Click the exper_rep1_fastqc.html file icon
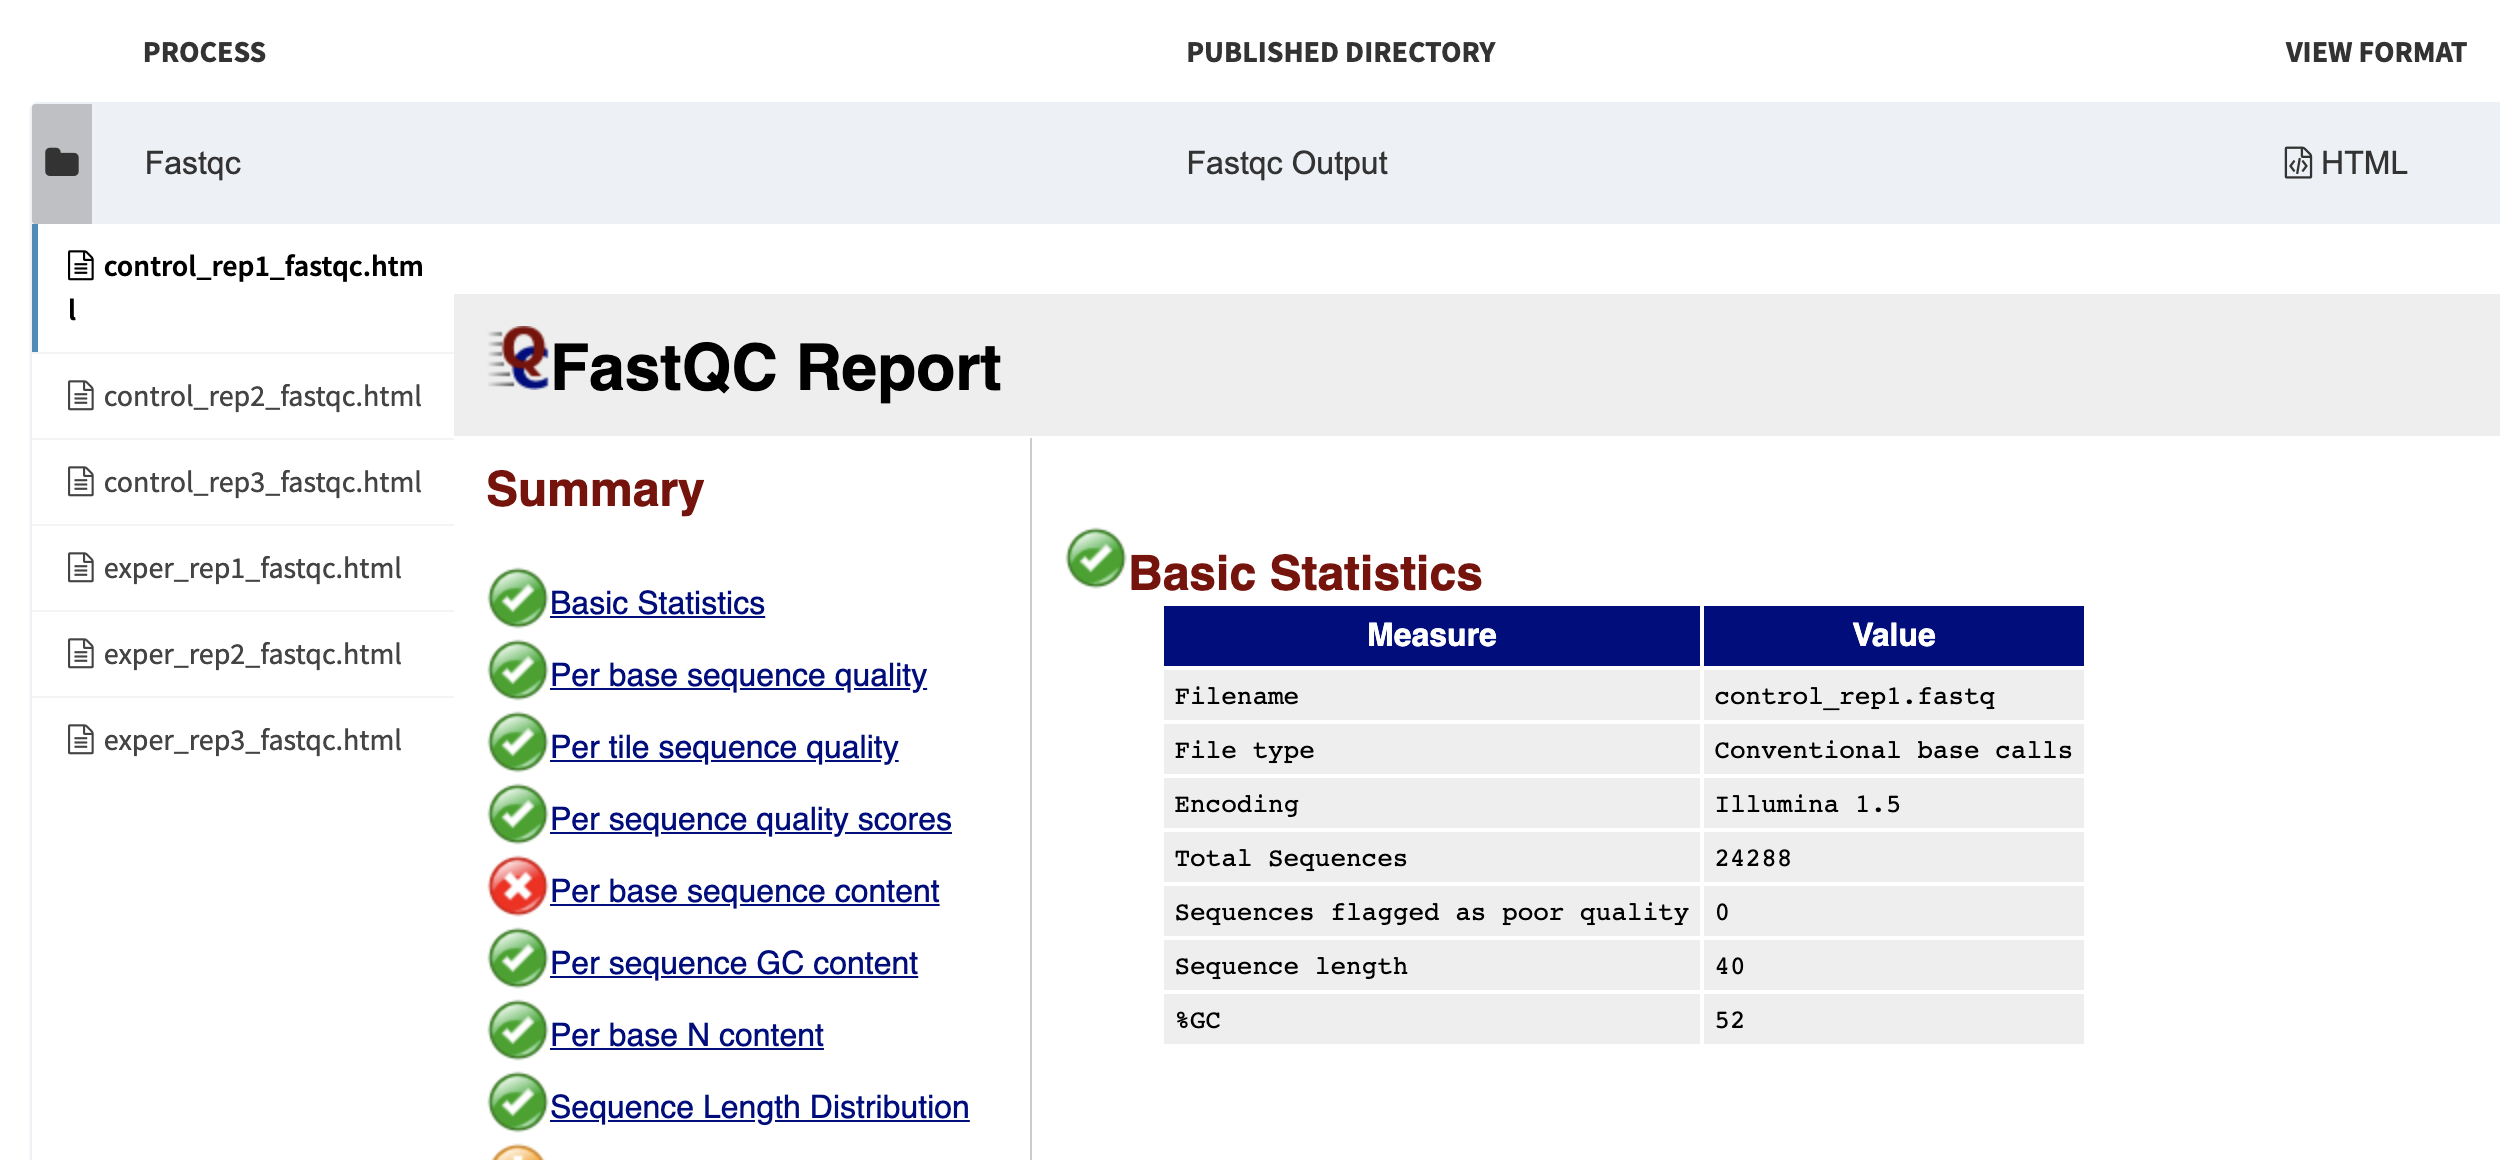Viewport: 2500px width, 1160px height. pos(81,568)
